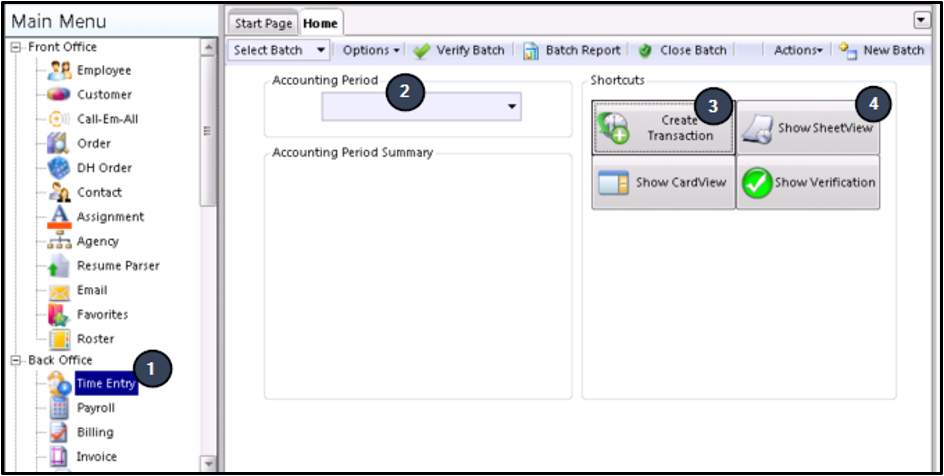Click the Favorites text label
Image resolution: width=944 pixels, height=476 pixels.
pyautogui.click(x=102, y=314)
